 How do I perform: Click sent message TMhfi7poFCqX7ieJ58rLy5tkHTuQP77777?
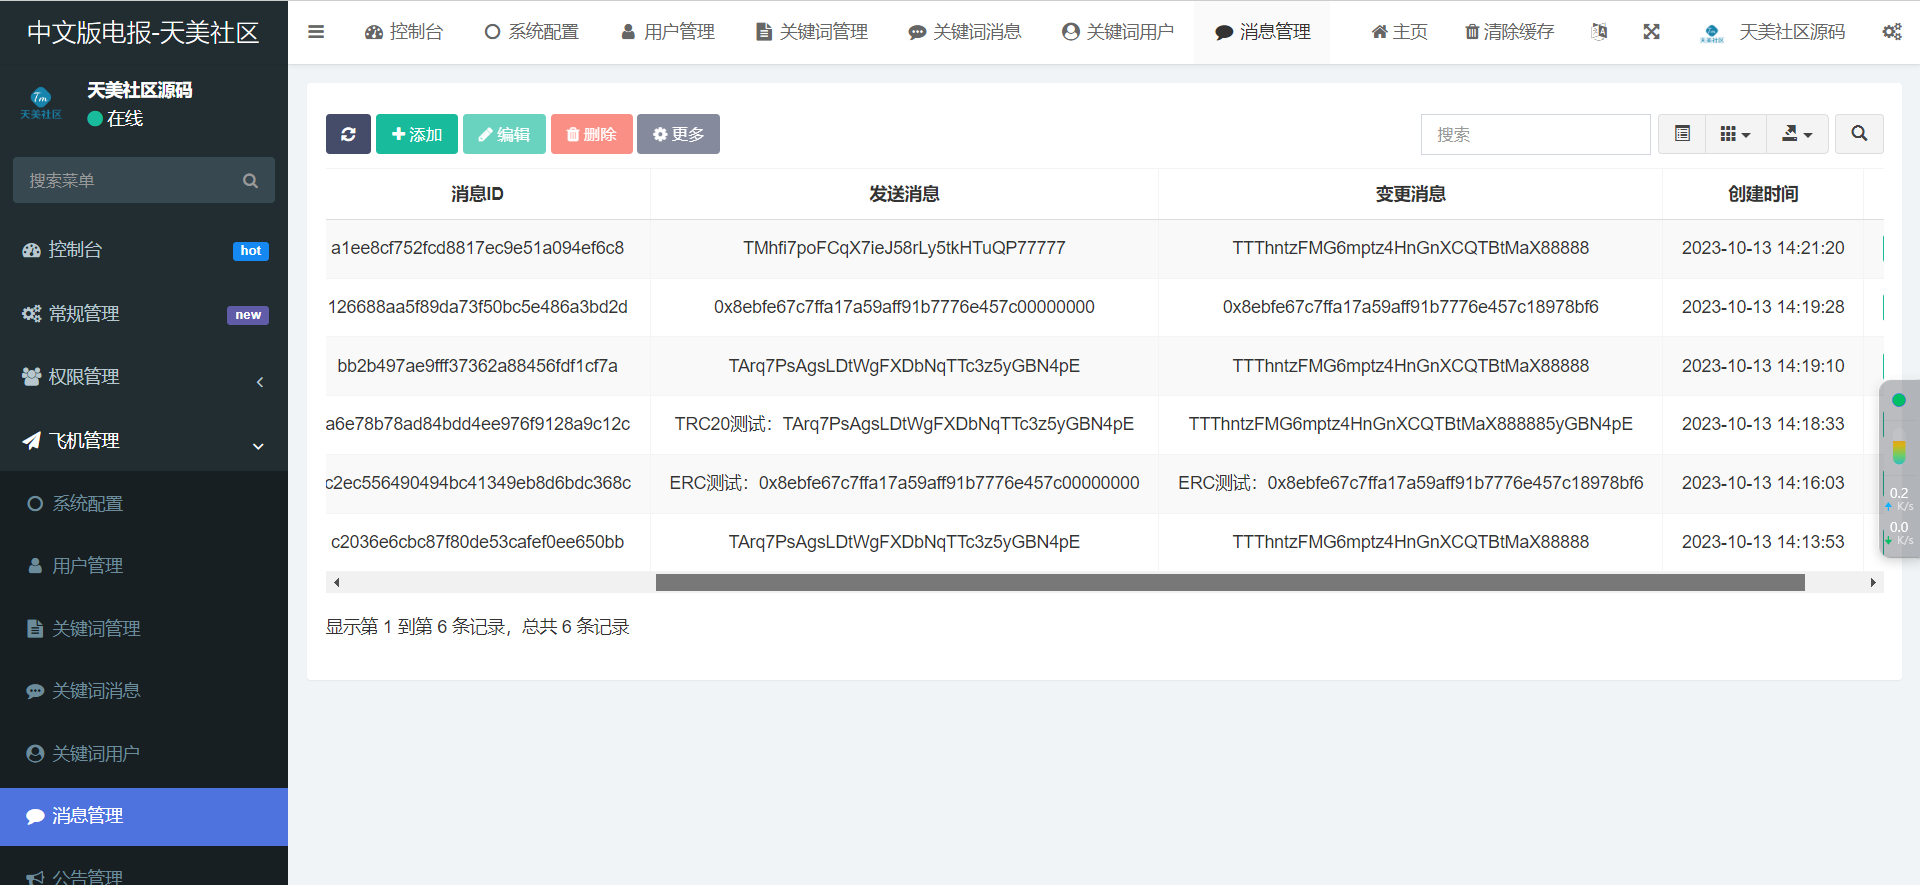pos(904,248)
